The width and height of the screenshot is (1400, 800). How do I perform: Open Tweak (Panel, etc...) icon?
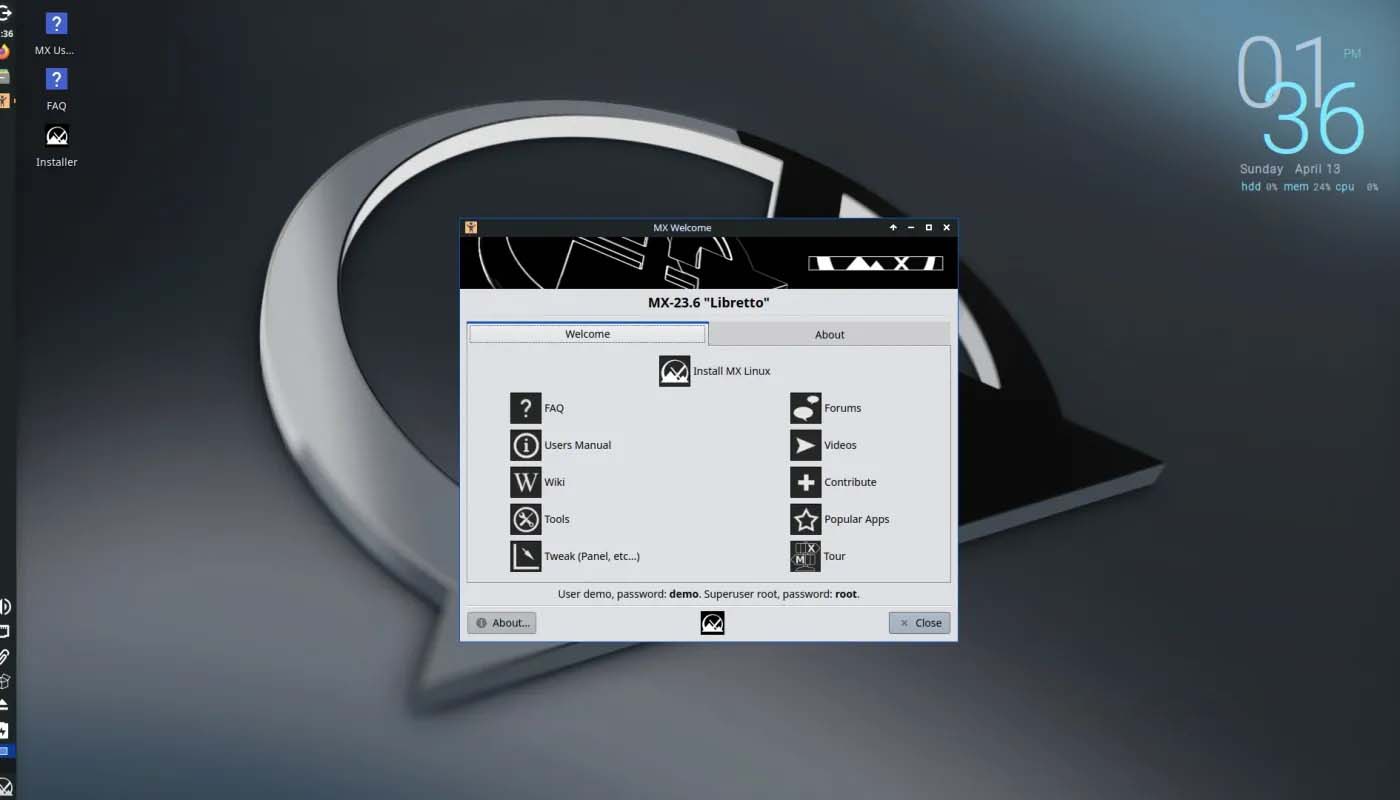(525, 556)
